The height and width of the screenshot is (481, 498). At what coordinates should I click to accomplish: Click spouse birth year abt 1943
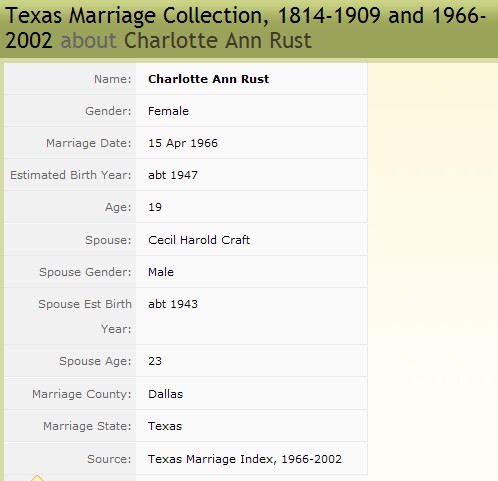173,304
